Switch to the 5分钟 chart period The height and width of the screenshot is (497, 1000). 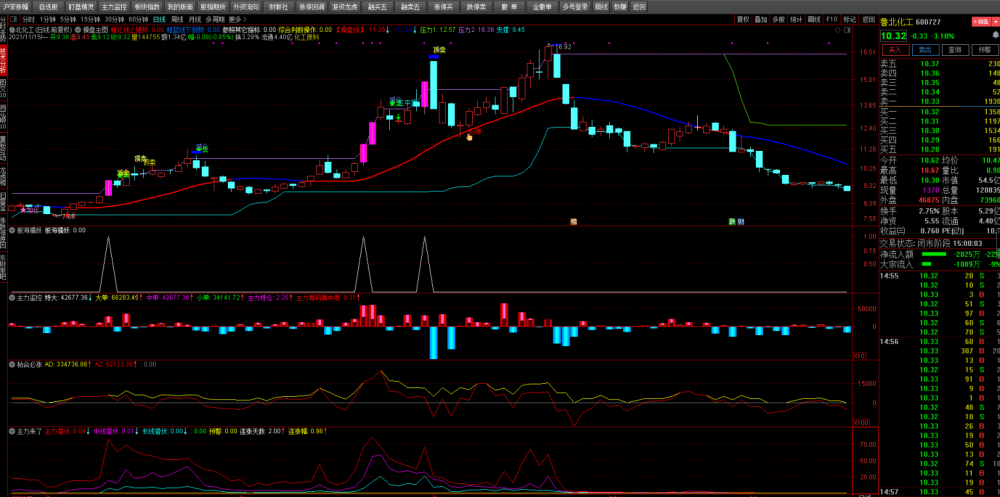(x=68, y=19)
